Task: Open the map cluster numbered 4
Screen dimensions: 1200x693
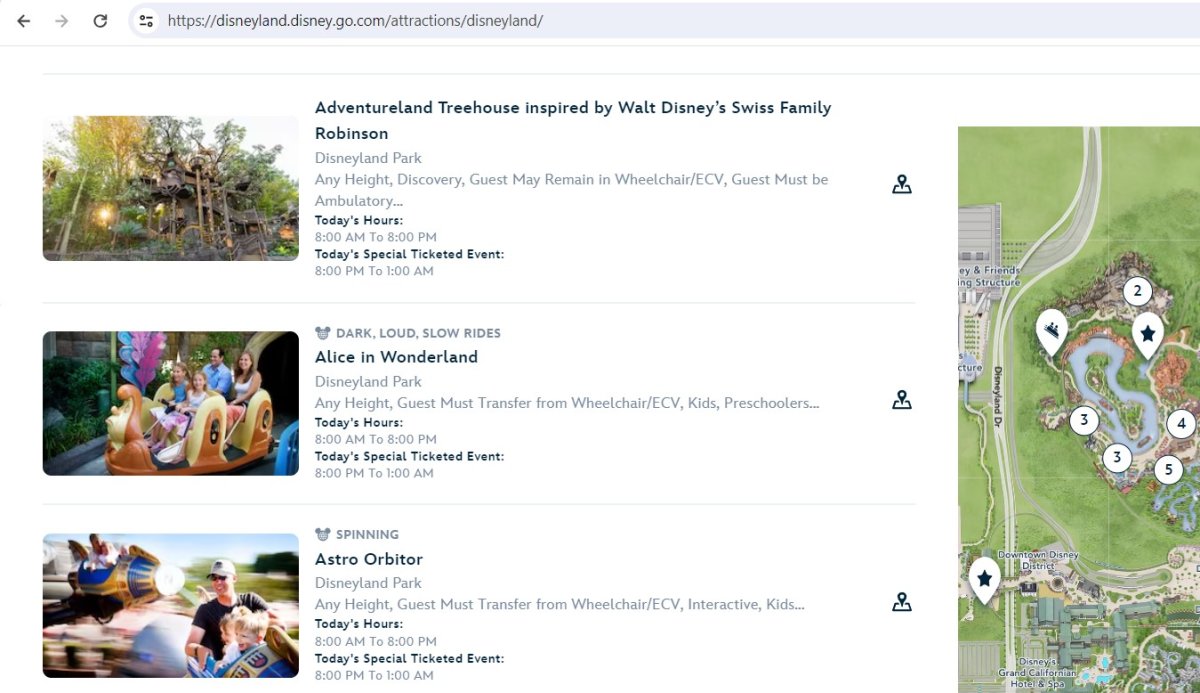Action: (x=1181, y=424)
